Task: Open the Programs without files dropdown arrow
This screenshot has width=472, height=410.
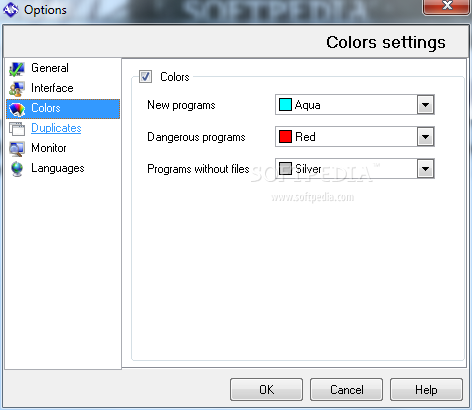Action: click(x=425, y=169)
